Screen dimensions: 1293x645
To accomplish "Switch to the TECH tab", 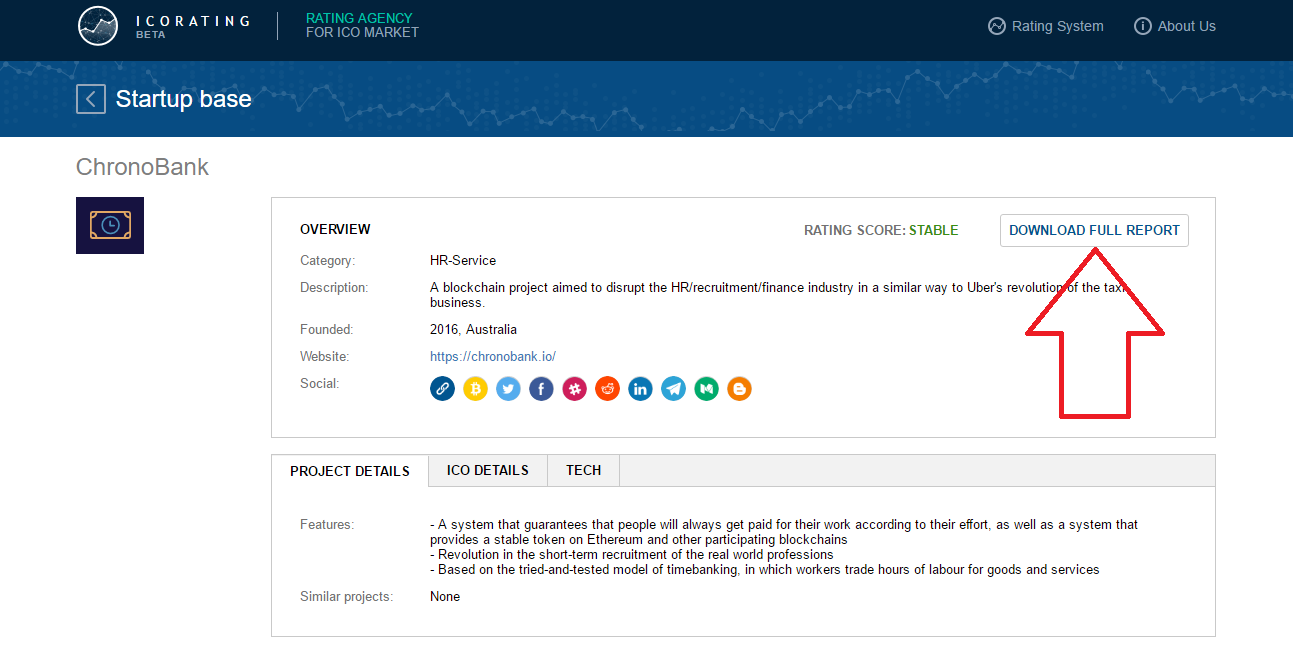I will click(584, 470).
